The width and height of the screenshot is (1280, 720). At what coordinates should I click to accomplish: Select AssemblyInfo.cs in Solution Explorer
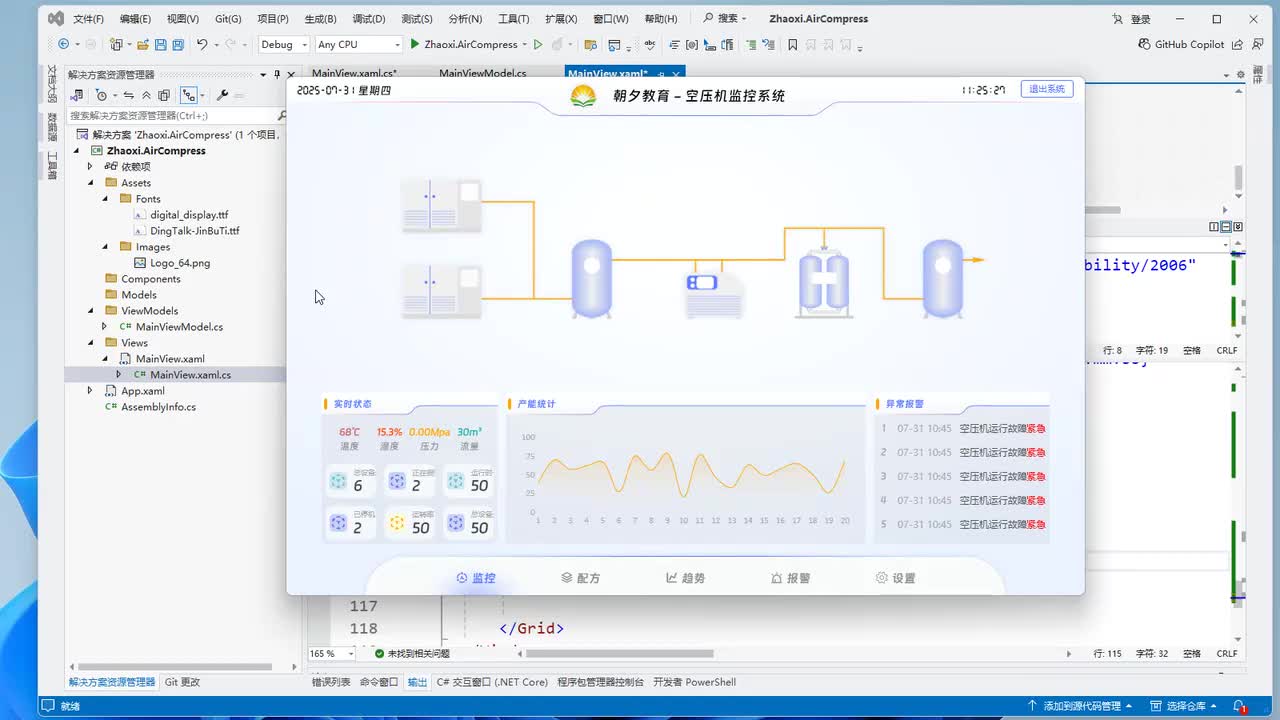pyautogui.click(x=158, y=407)
